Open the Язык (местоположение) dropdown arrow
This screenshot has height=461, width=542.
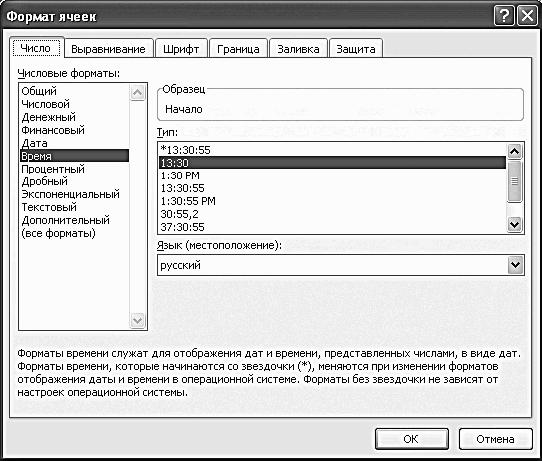coord(515,265)
